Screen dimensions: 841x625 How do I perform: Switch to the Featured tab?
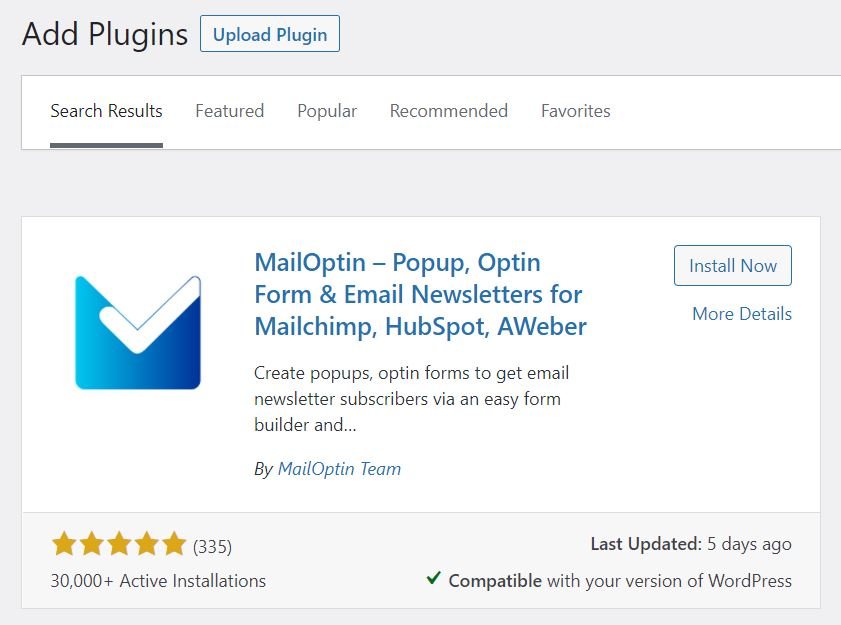pyautogui.click(x=230, y=111)
